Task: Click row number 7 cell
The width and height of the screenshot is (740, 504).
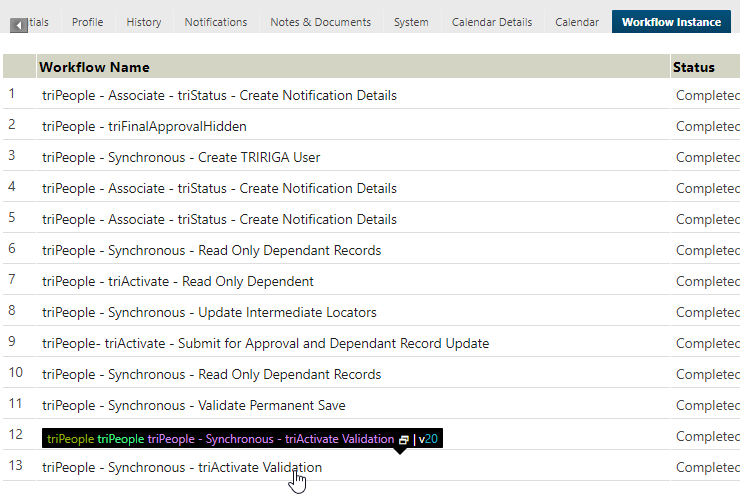Action: pos(19,279)
